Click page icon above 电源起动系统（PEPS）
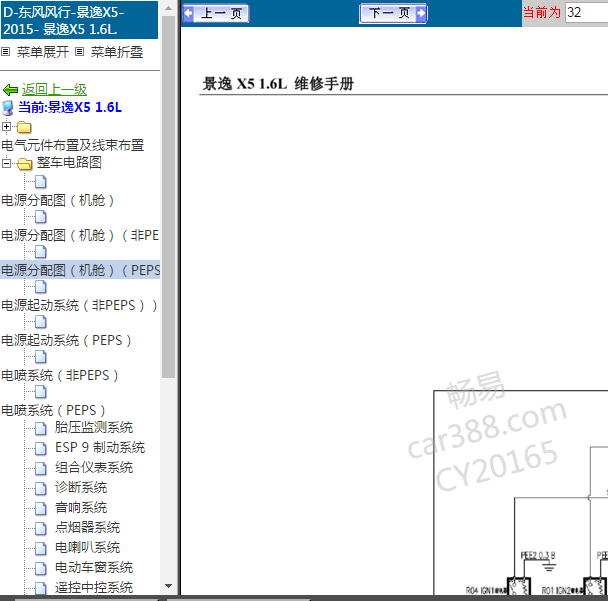608x601 pixels. coord(41,321)
